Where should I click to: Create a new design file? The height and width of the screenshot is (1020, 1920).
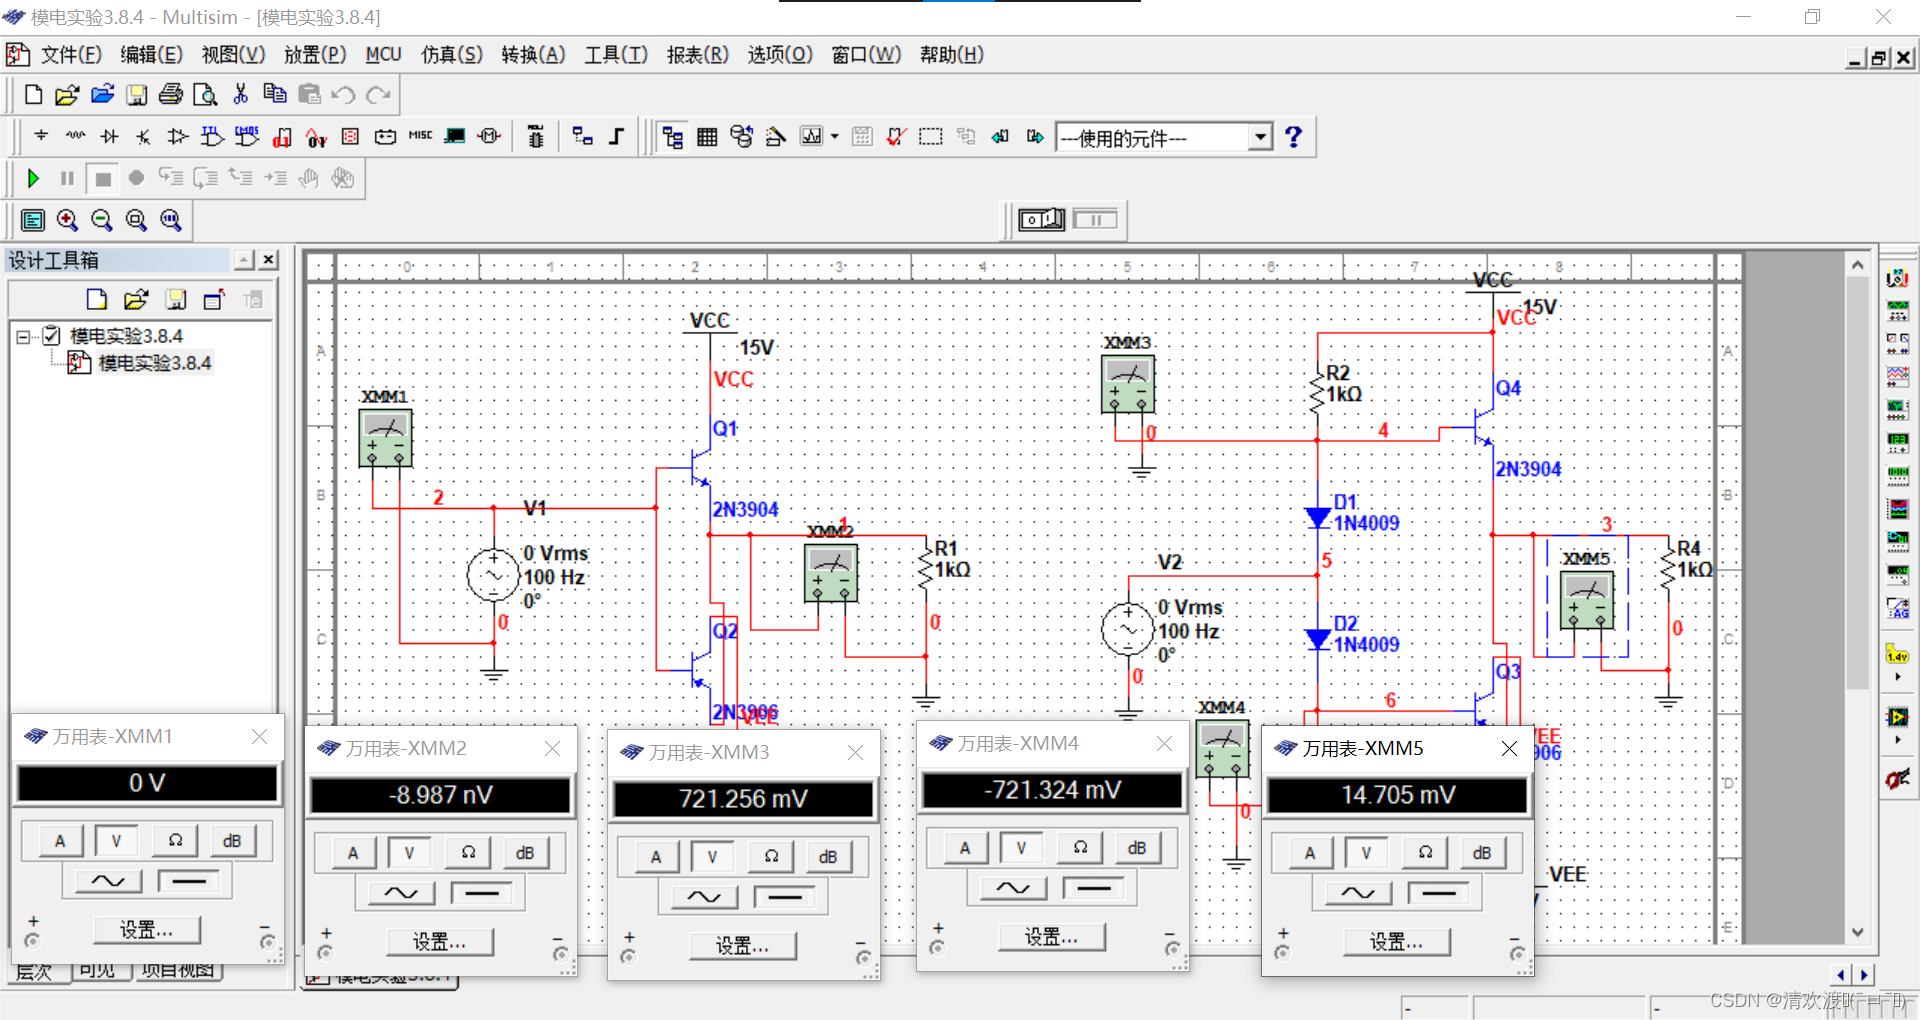click(33, 95)
